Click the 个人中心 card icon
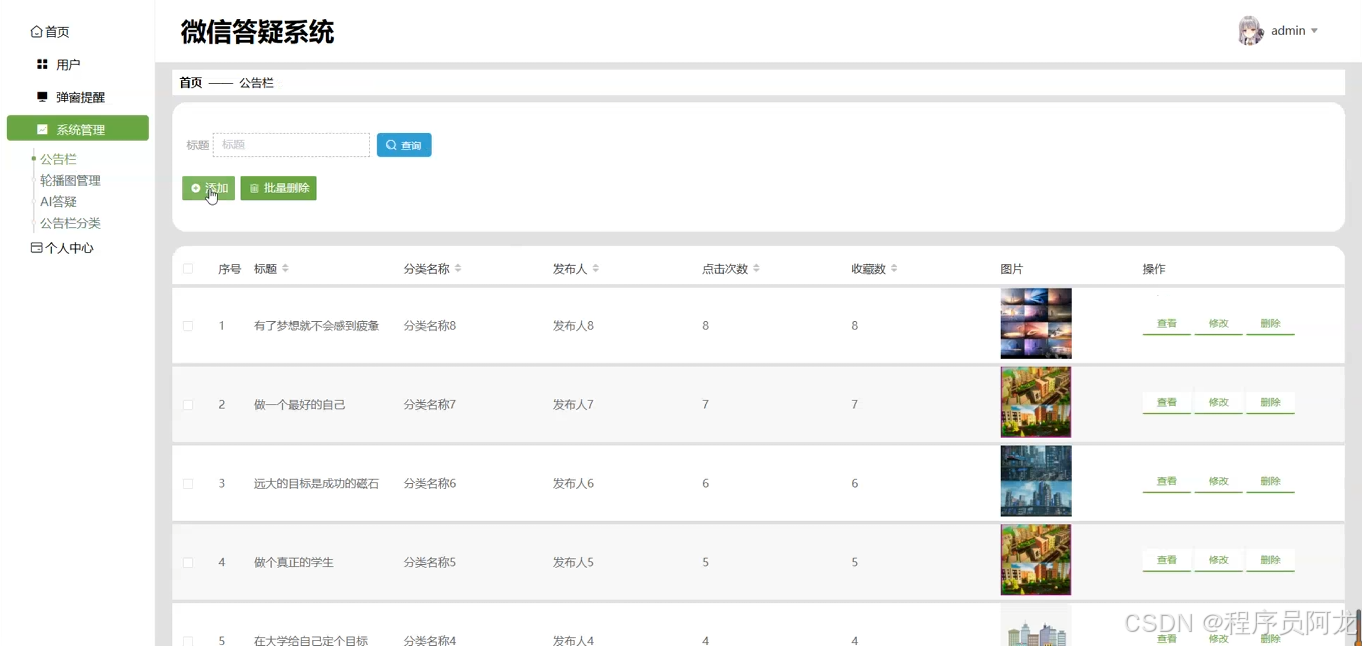Viewport: 1362px width, 646px height. pyautogui.click(x=37, y=248)
